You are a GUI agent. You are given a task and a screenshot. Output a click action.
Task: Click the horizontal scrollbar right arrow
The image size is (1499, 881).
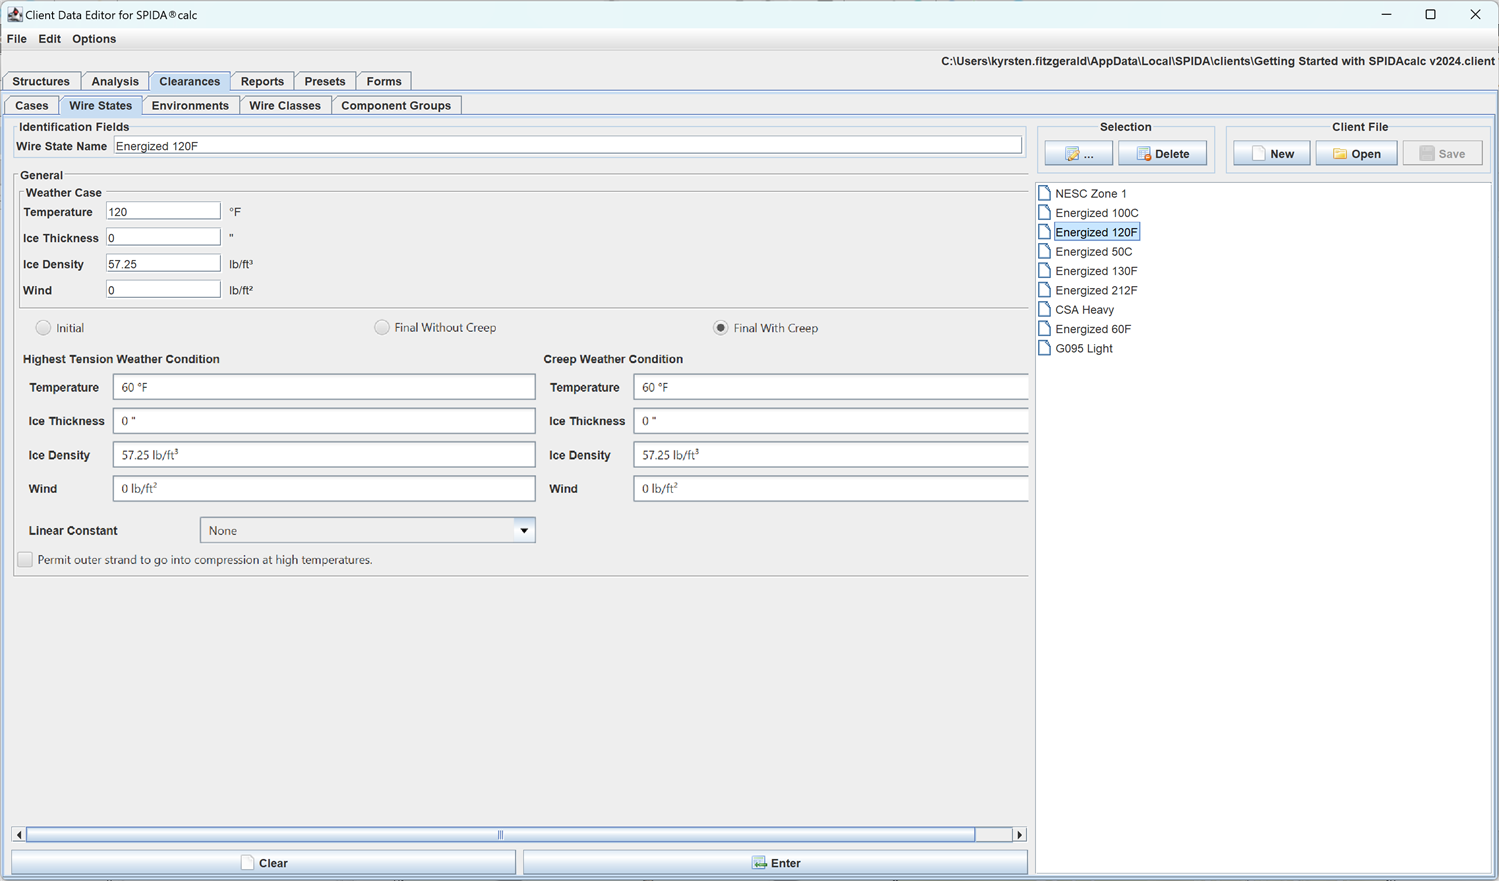tap(1019, 835)
